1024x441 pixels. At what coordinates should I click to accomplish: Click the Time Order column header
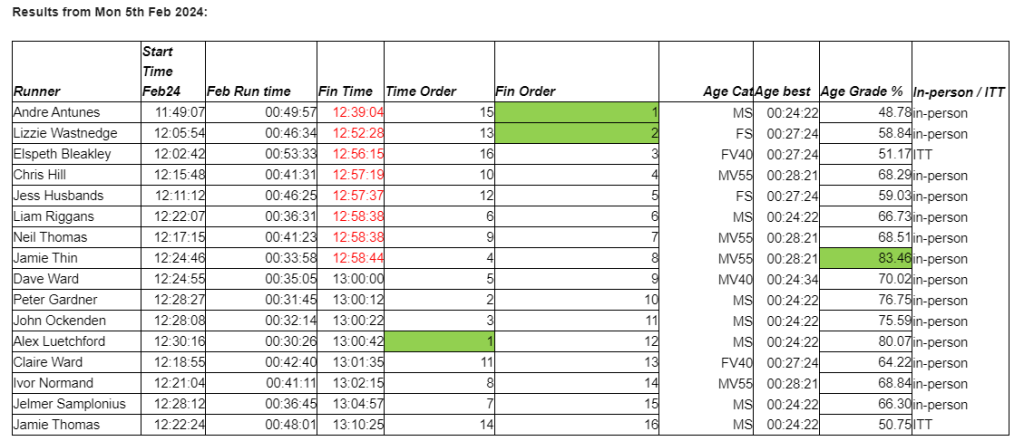[x=421, y=91]
